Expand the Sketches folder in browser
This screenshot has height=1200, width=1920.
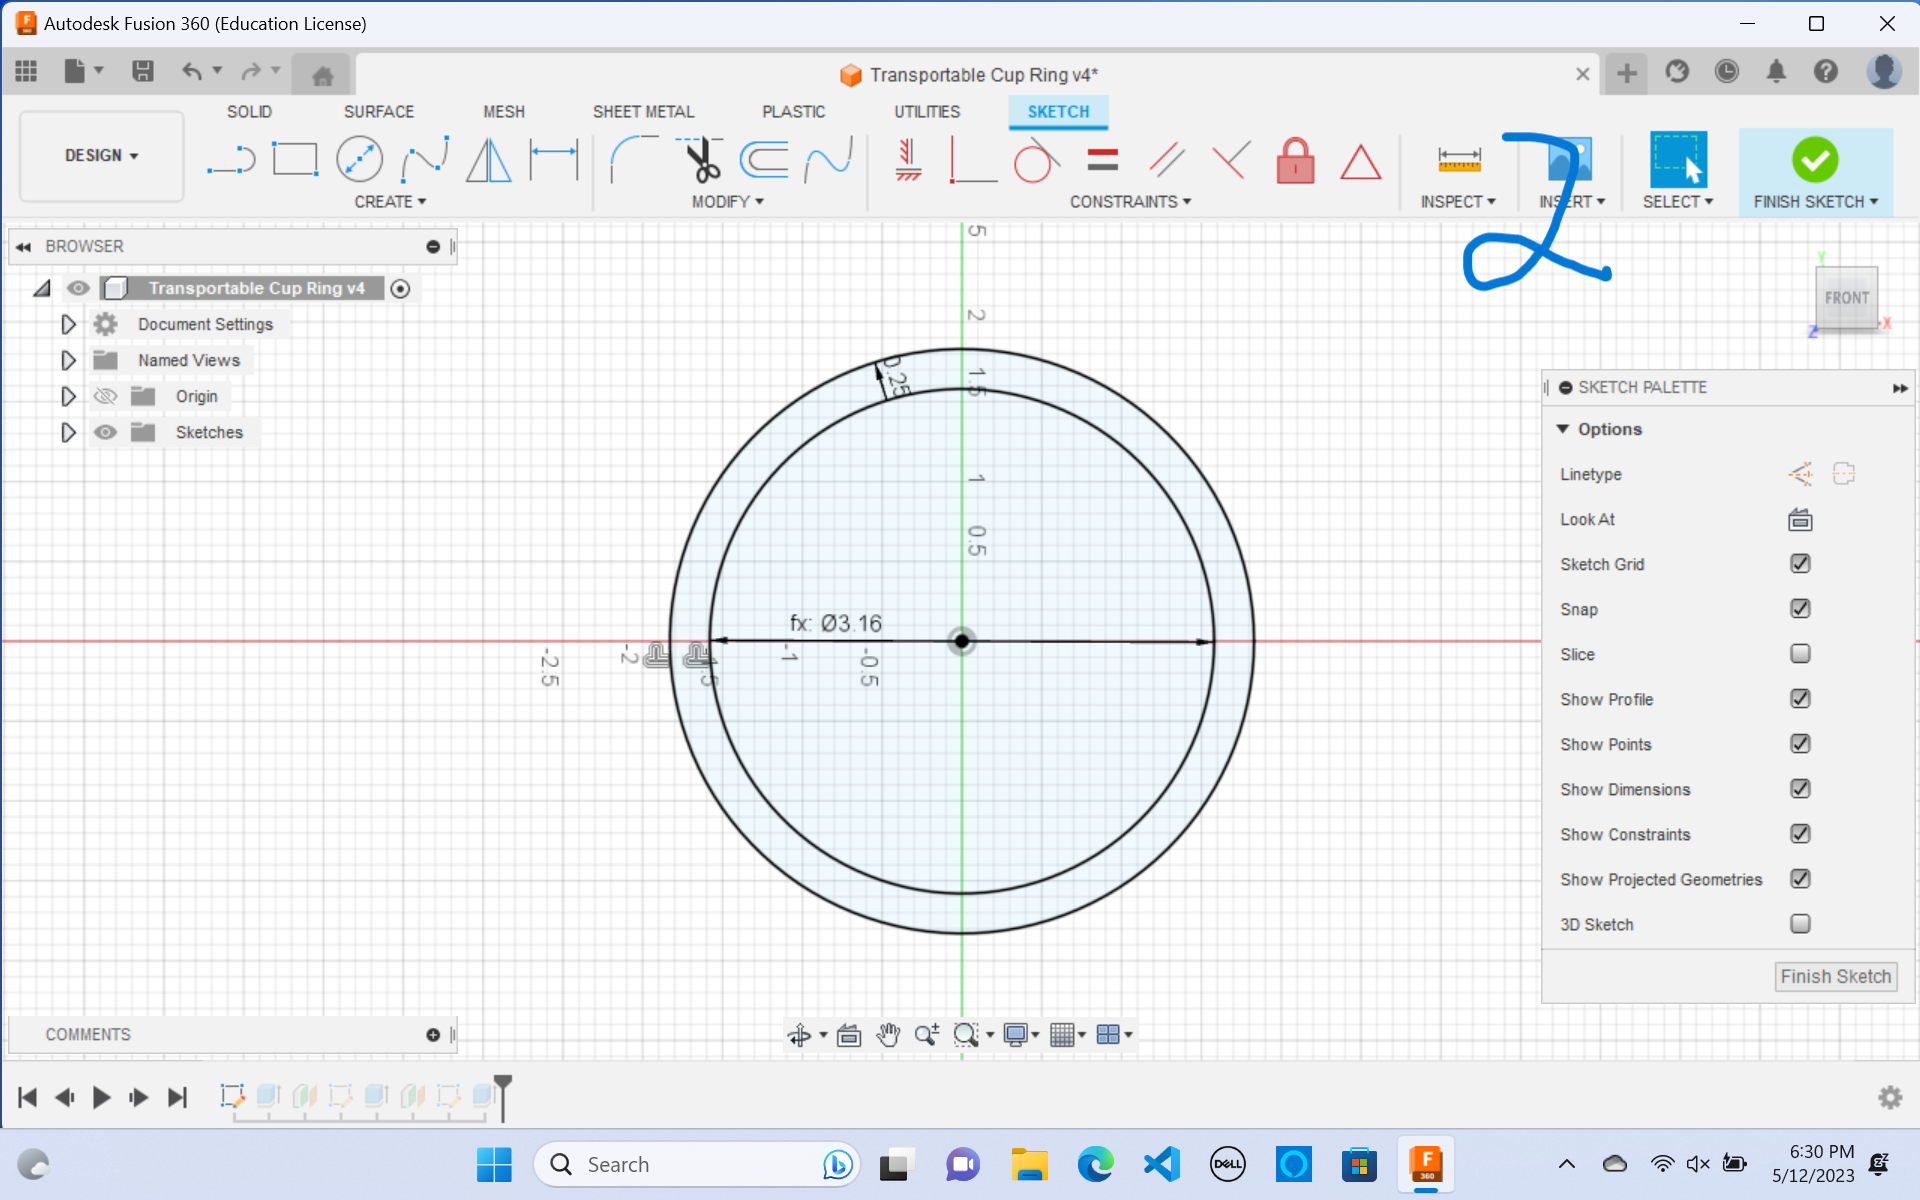coord(67,432)
